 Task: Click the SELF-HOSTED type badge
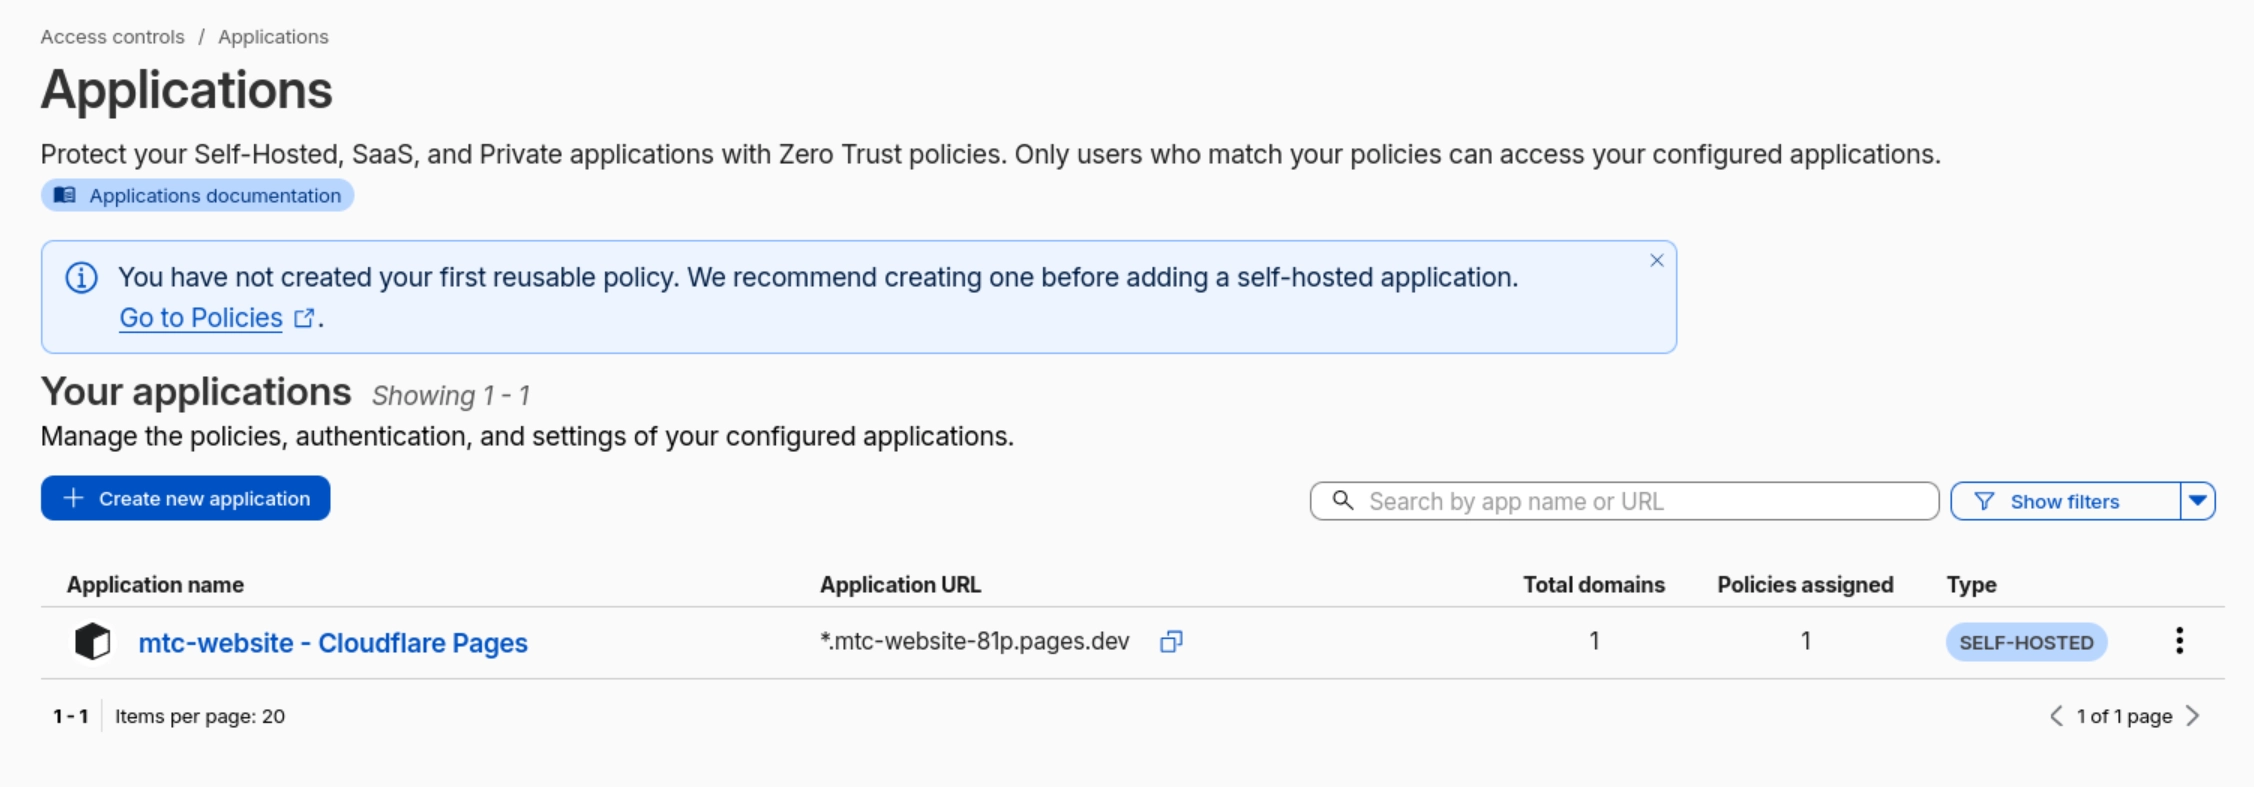coord(2026,642)
